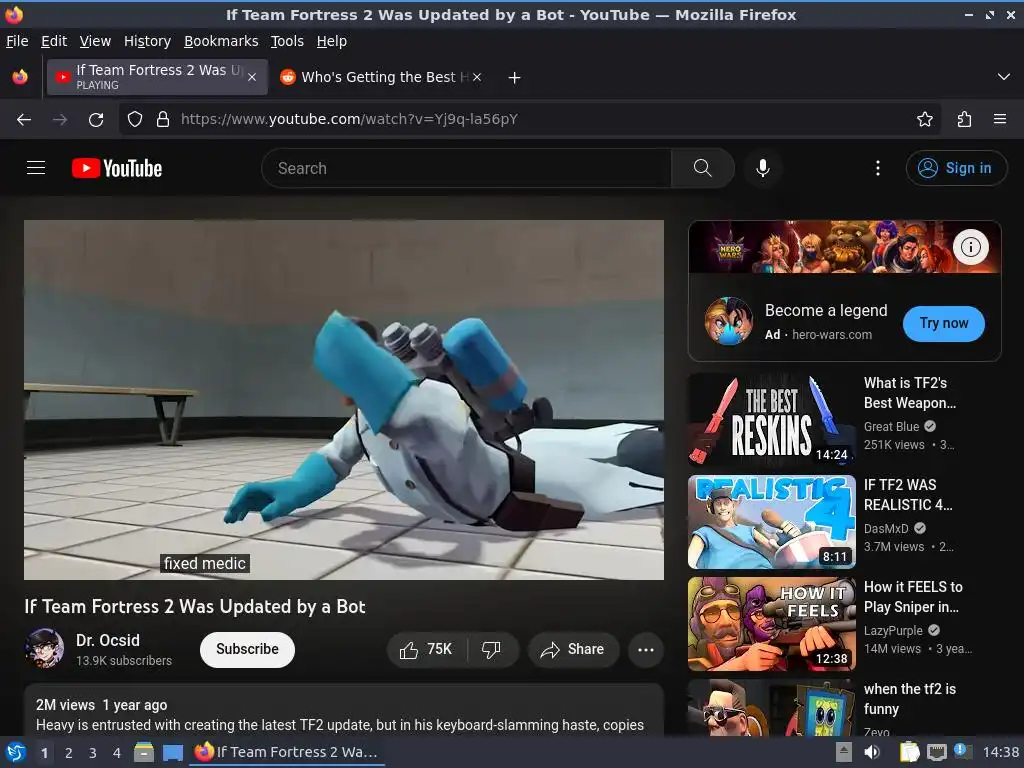This screenshot has width=1024, height=768.
Task: Click the Share button
Action: tap(573, 649)
